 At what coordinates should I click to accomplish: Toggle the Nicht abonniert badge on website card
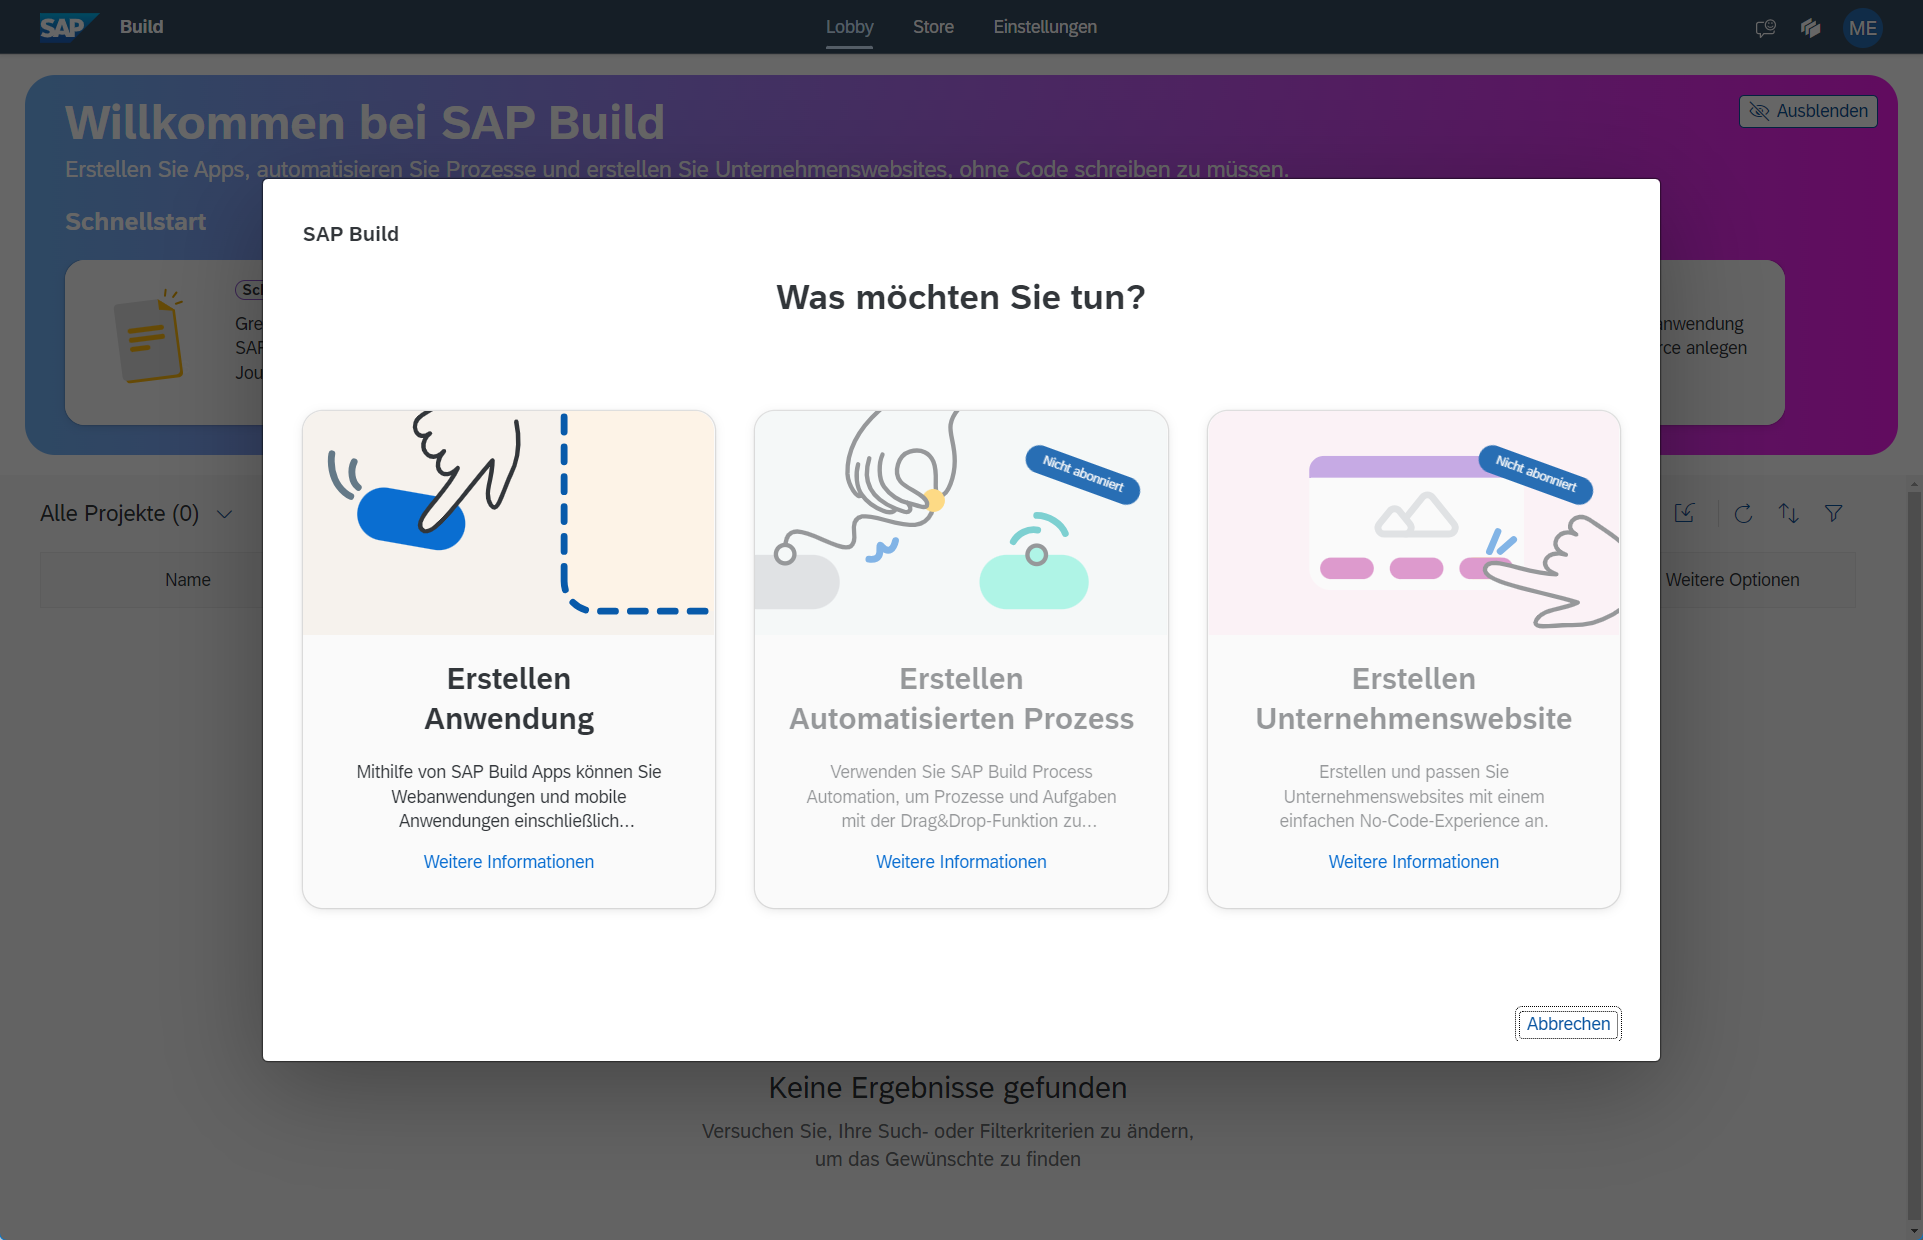pos(1535,475)
